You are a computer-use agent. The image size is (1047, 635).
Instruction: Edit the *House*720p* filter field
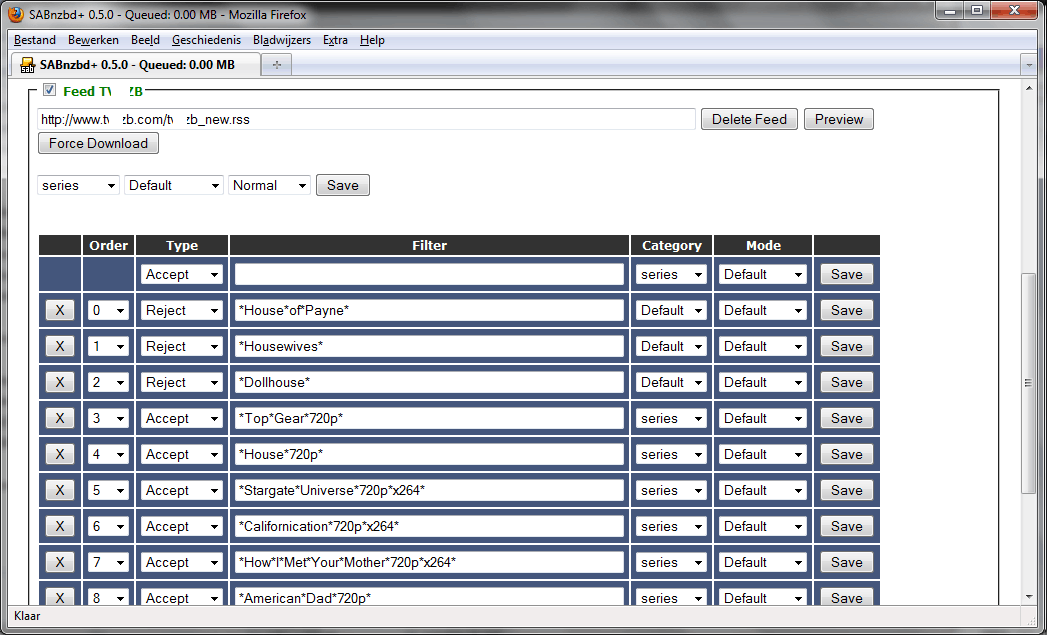pos(429,455)
